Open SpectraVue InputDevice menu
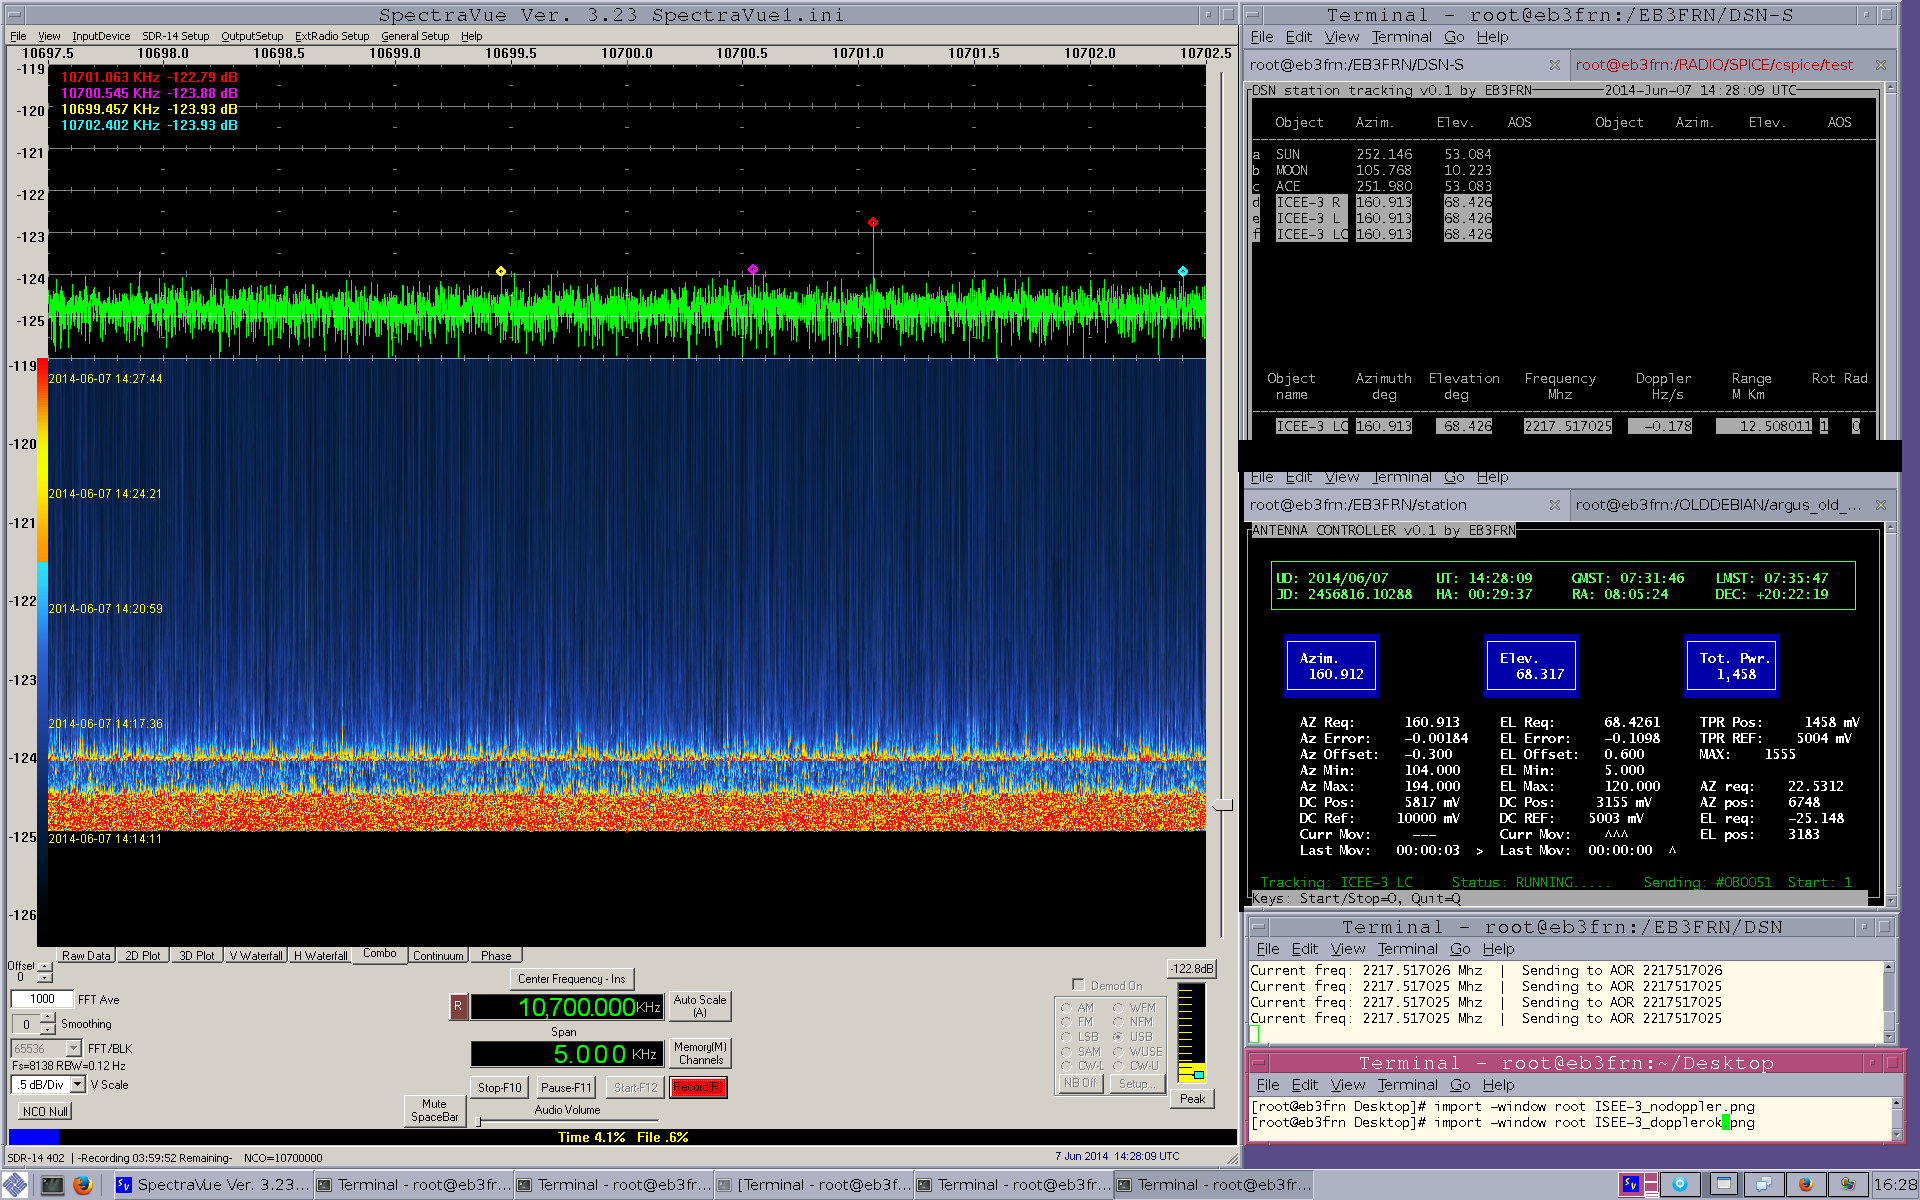 point(101,36)
